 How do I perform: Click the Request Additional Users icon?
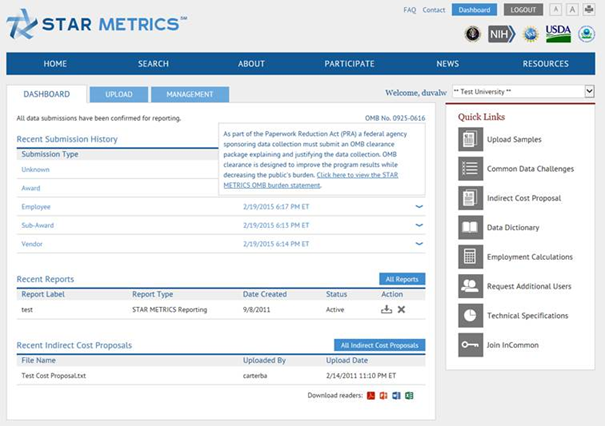(x=470, y=286)
